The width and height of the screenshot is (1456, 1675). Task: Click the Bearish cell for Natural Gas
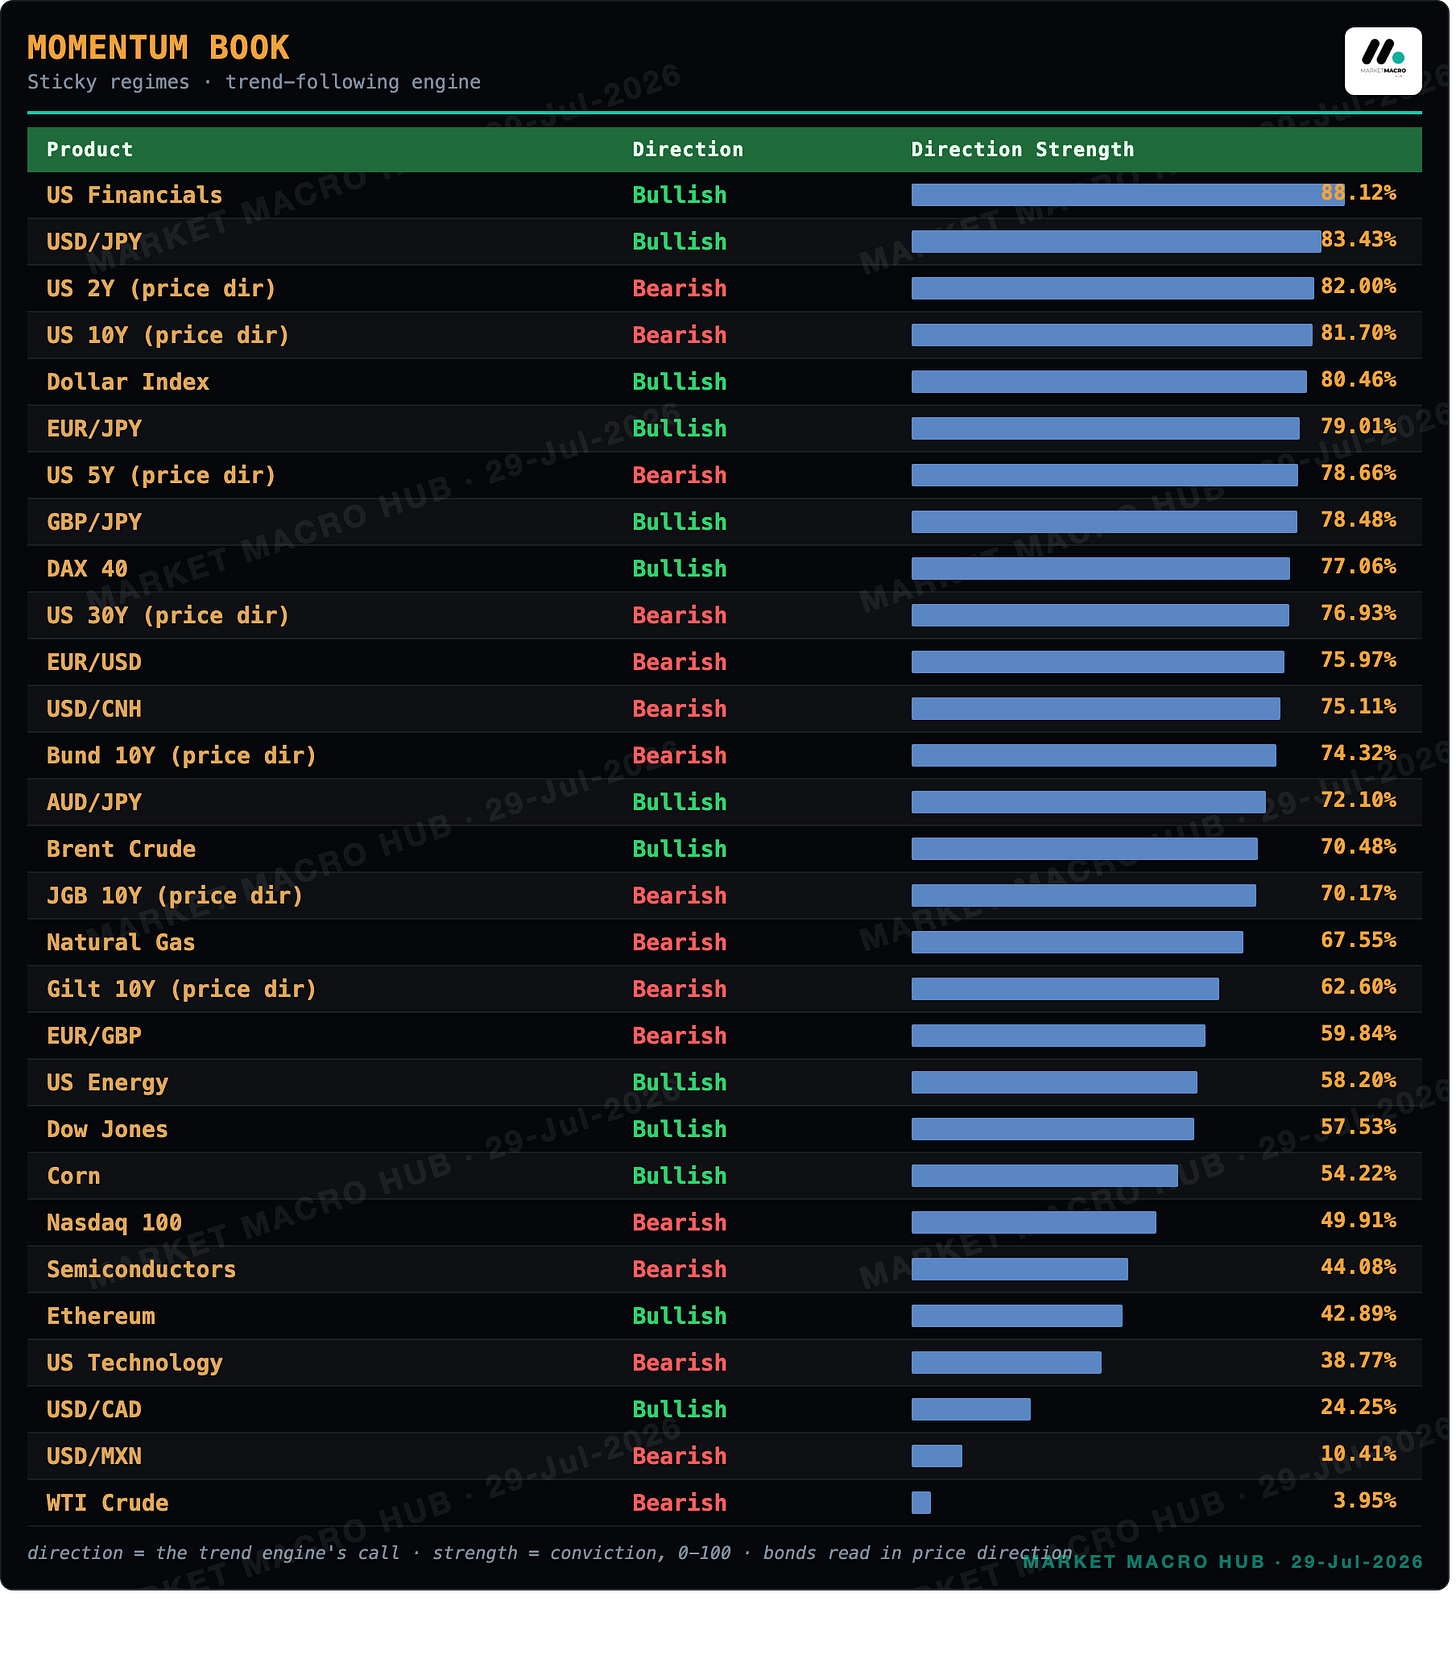pos(680,942)
